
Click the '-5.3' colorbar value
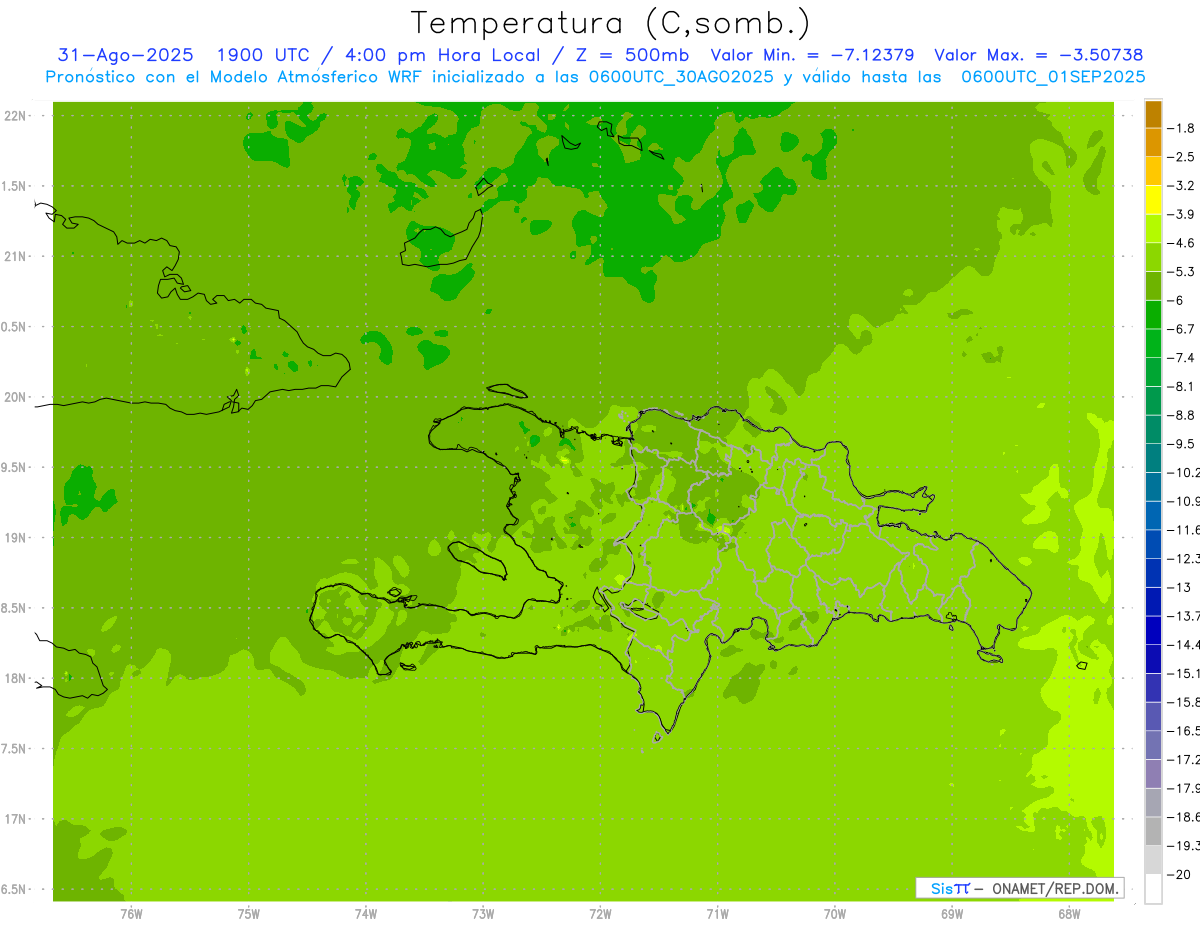[1183, 271]
